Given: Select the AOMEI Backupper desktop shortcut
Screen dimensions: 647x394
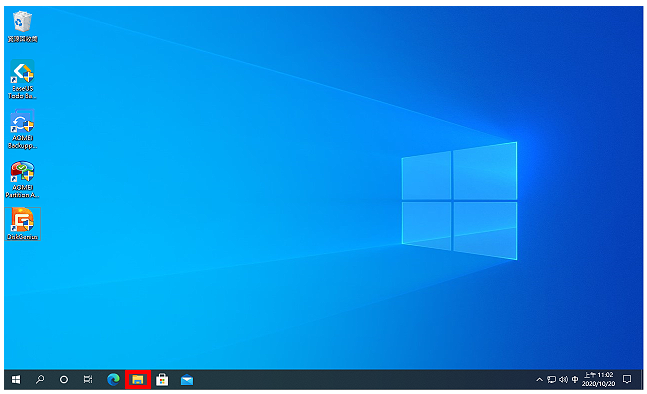Looking at the screenshot, I should pyautogui.click(x=22, y=129).
